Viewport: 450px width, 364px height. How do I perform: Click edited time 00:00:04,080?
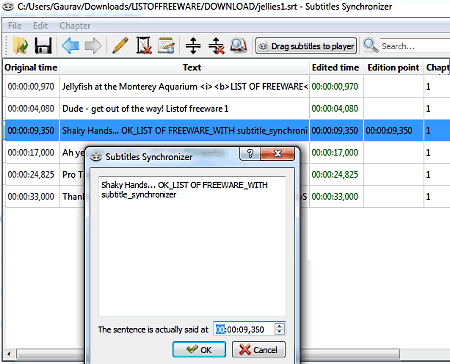point(336,109)
